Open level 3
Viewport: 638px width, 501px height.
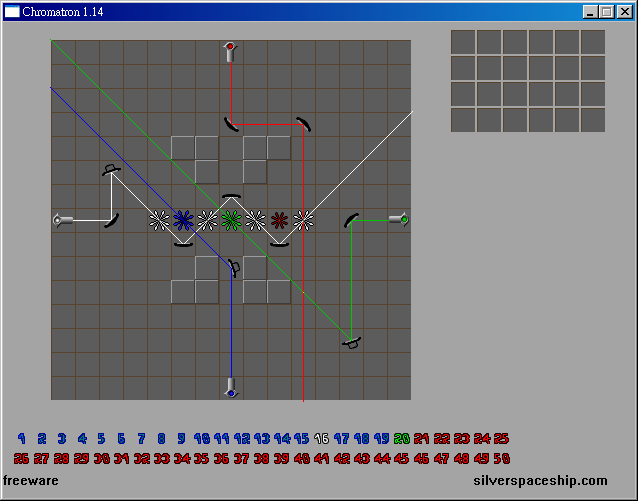point(61,438)
